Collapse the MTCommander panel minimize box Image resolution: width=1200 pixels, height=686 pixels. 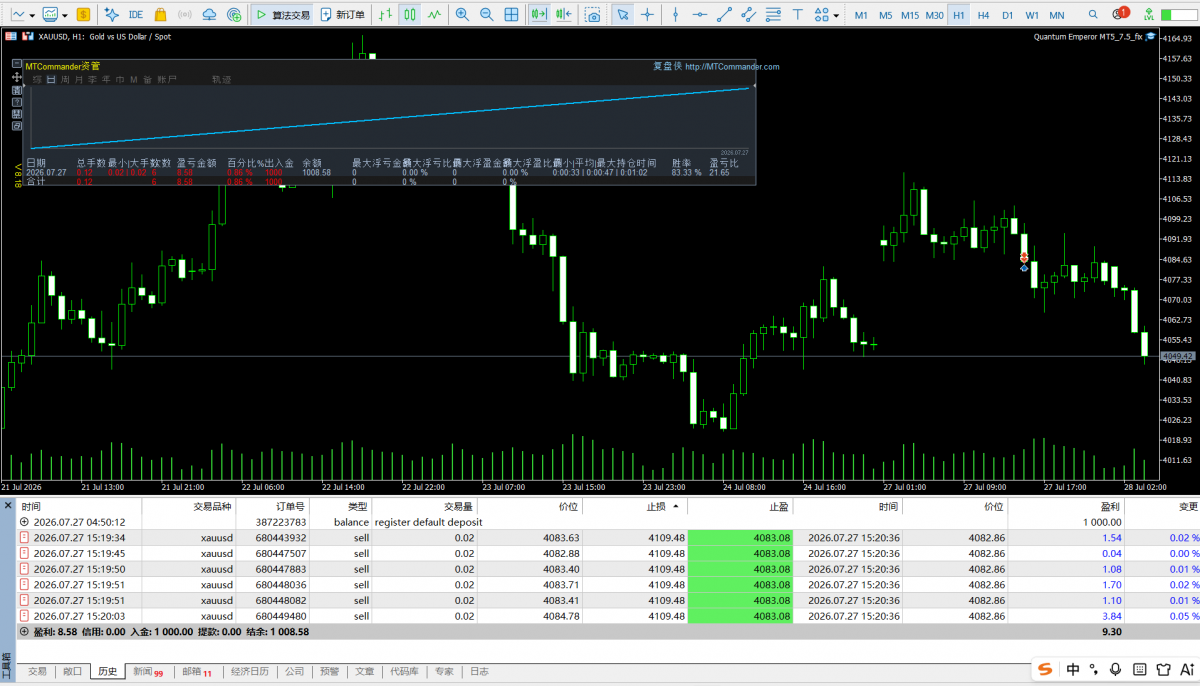(x=17, y=63)
